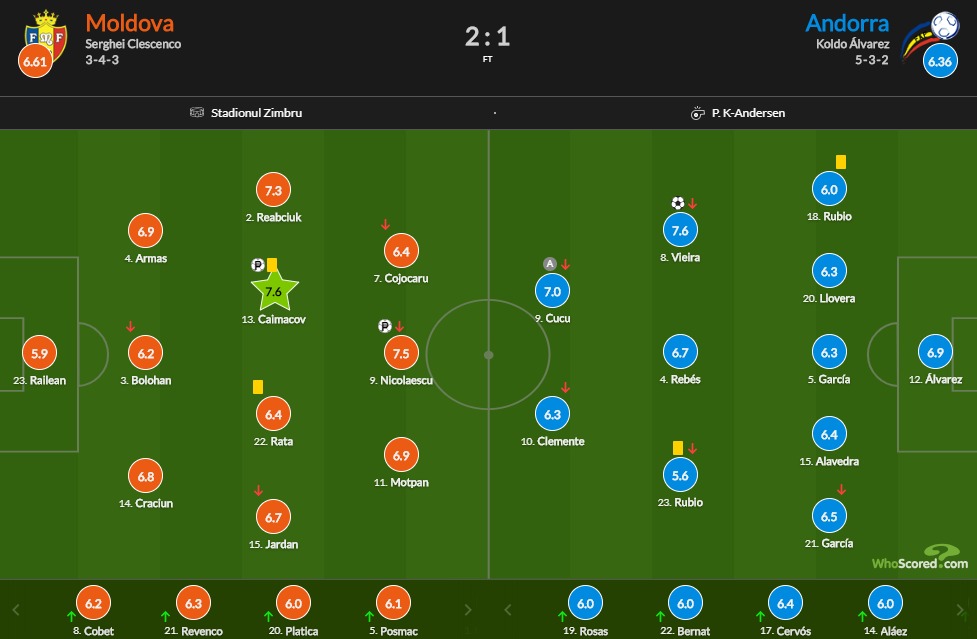Click the Moldova team crest icon
Viewport: 977px width, 639px height.
click(45, 36)
